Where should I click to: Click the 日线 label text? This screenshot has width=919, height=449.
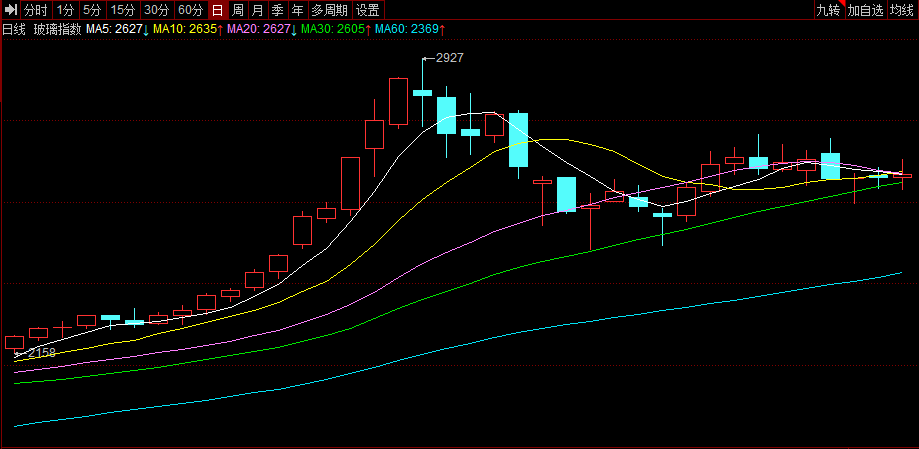pyautogui.click(x=13, y=29)
